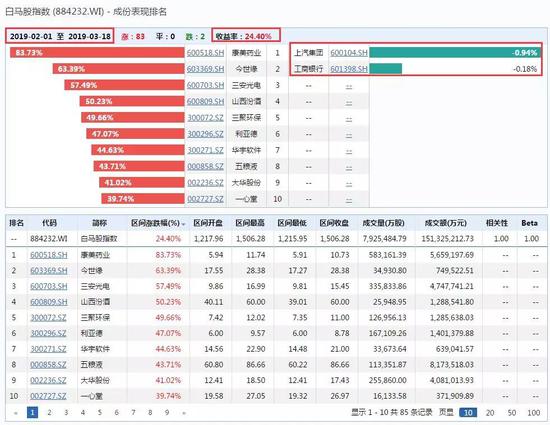Click the 83.73% red gain bar
Screen dimensions: 550x425
point(97,53)
